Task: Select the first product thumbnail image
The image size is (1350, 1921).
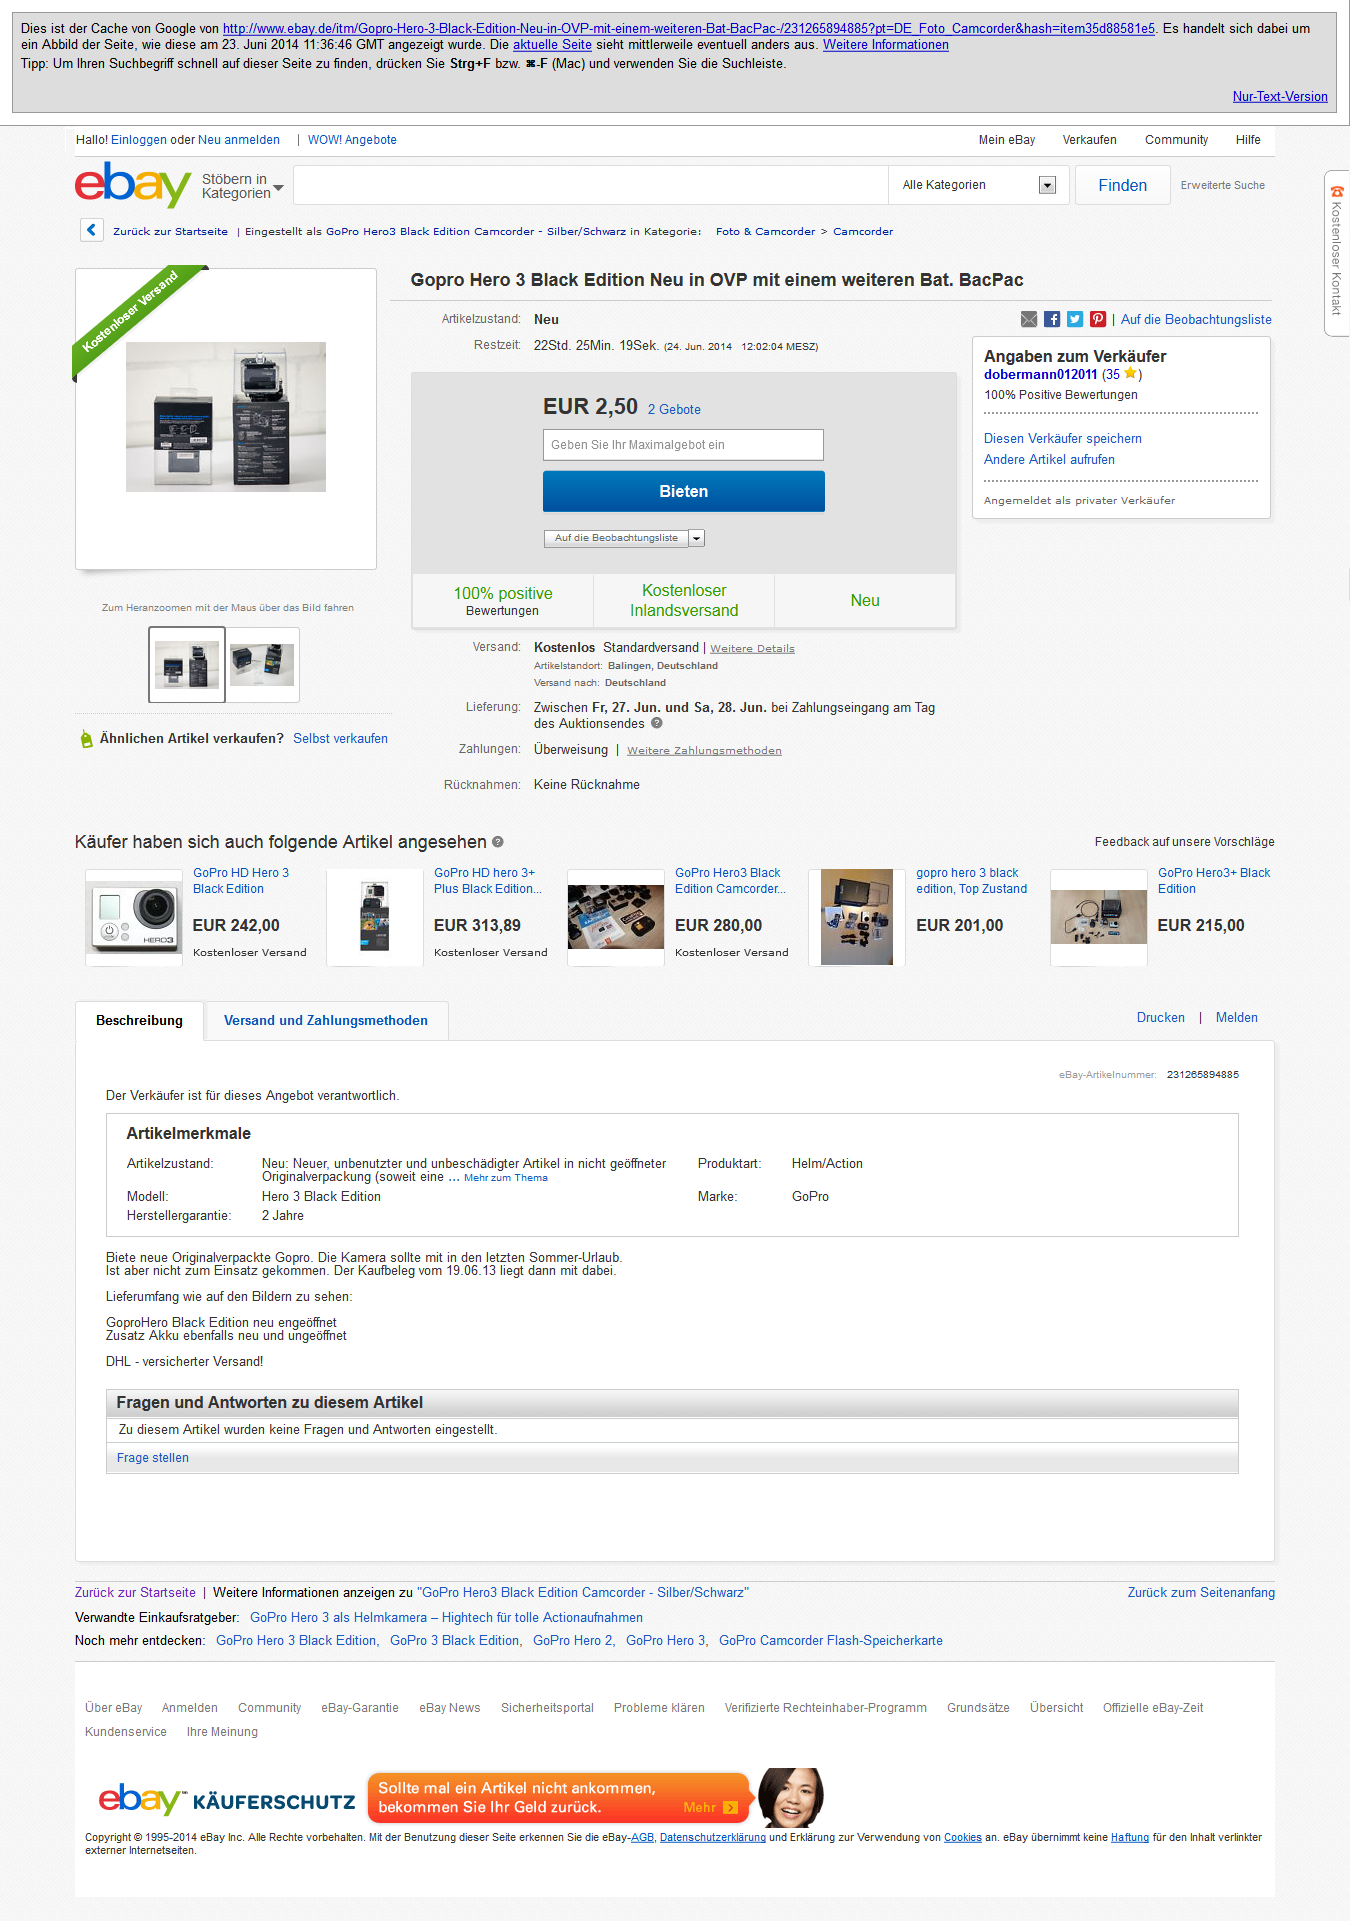Action: 187,665
